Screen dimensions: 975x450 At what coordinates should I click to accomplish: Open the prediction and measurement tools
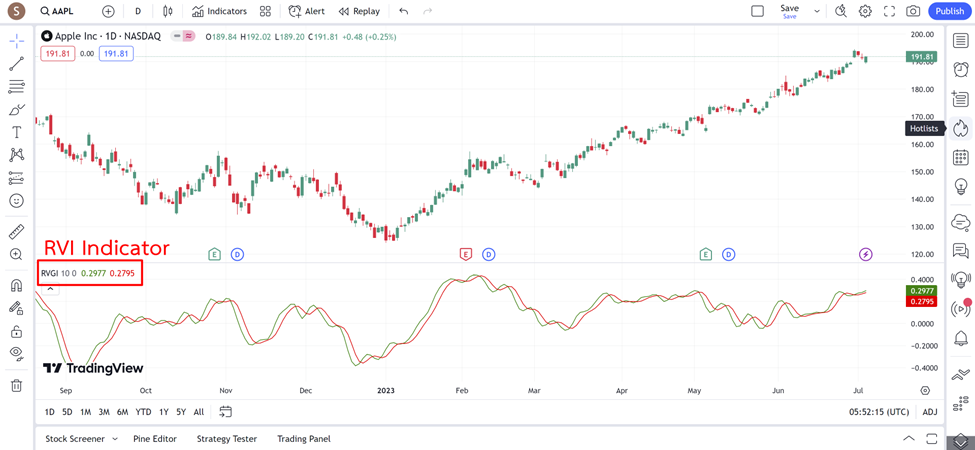click(17, 178)
